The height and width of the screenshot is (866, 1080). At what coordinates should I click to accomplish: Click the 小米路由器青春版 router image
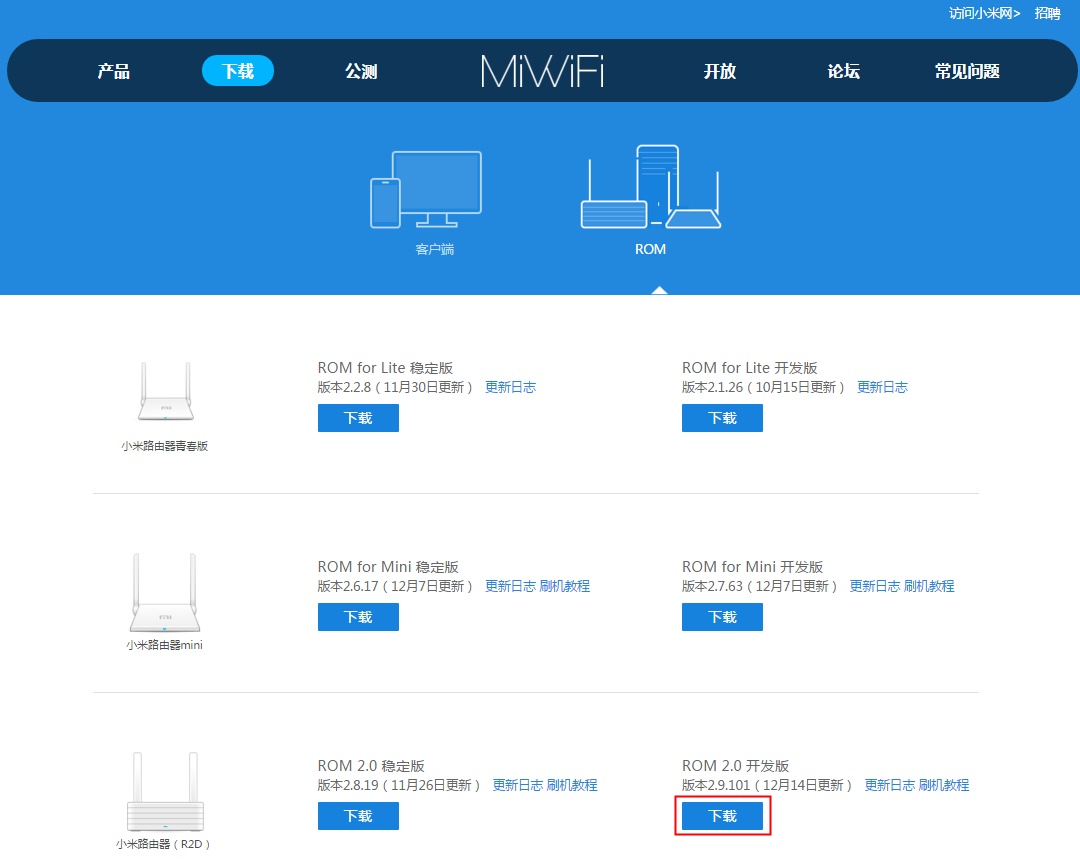[x=165, y=391]
